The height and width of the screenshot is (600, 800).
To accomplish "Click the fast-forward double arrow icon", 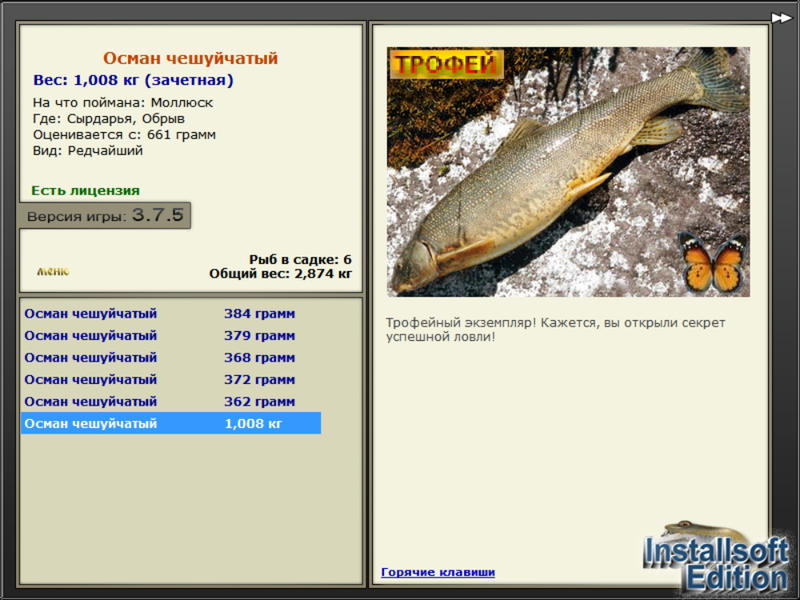I will pyautogui.click(x=781, y=18).
